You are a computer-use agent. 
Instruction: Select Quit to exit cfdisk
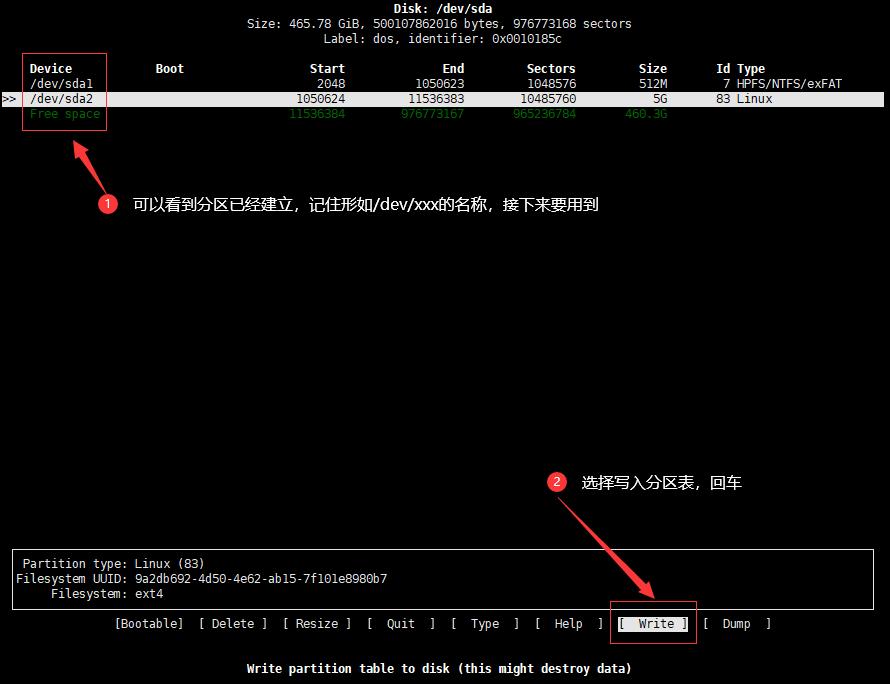[x=400, y=623]
